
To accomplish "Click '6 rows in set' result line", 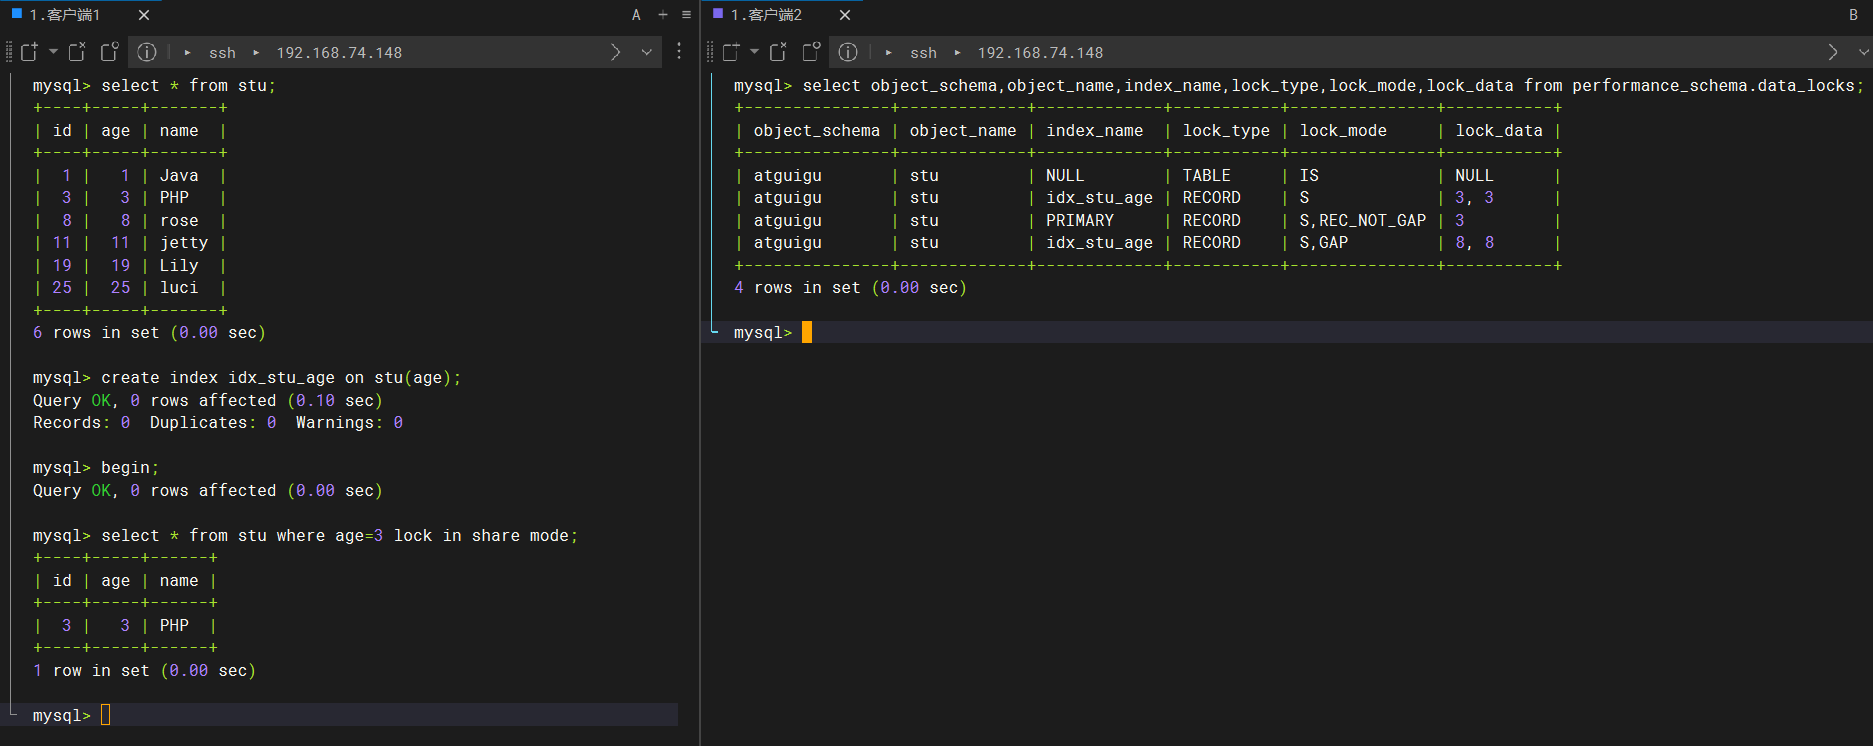I will 149,333.
